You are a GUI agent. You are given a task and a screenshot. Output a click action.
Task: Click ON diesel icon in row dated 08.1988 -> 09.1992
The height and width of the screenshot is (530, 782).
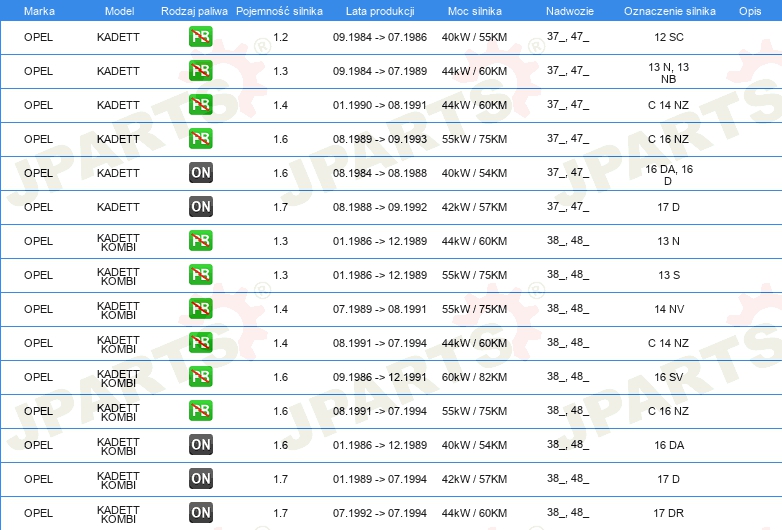(x=200, y=206)
